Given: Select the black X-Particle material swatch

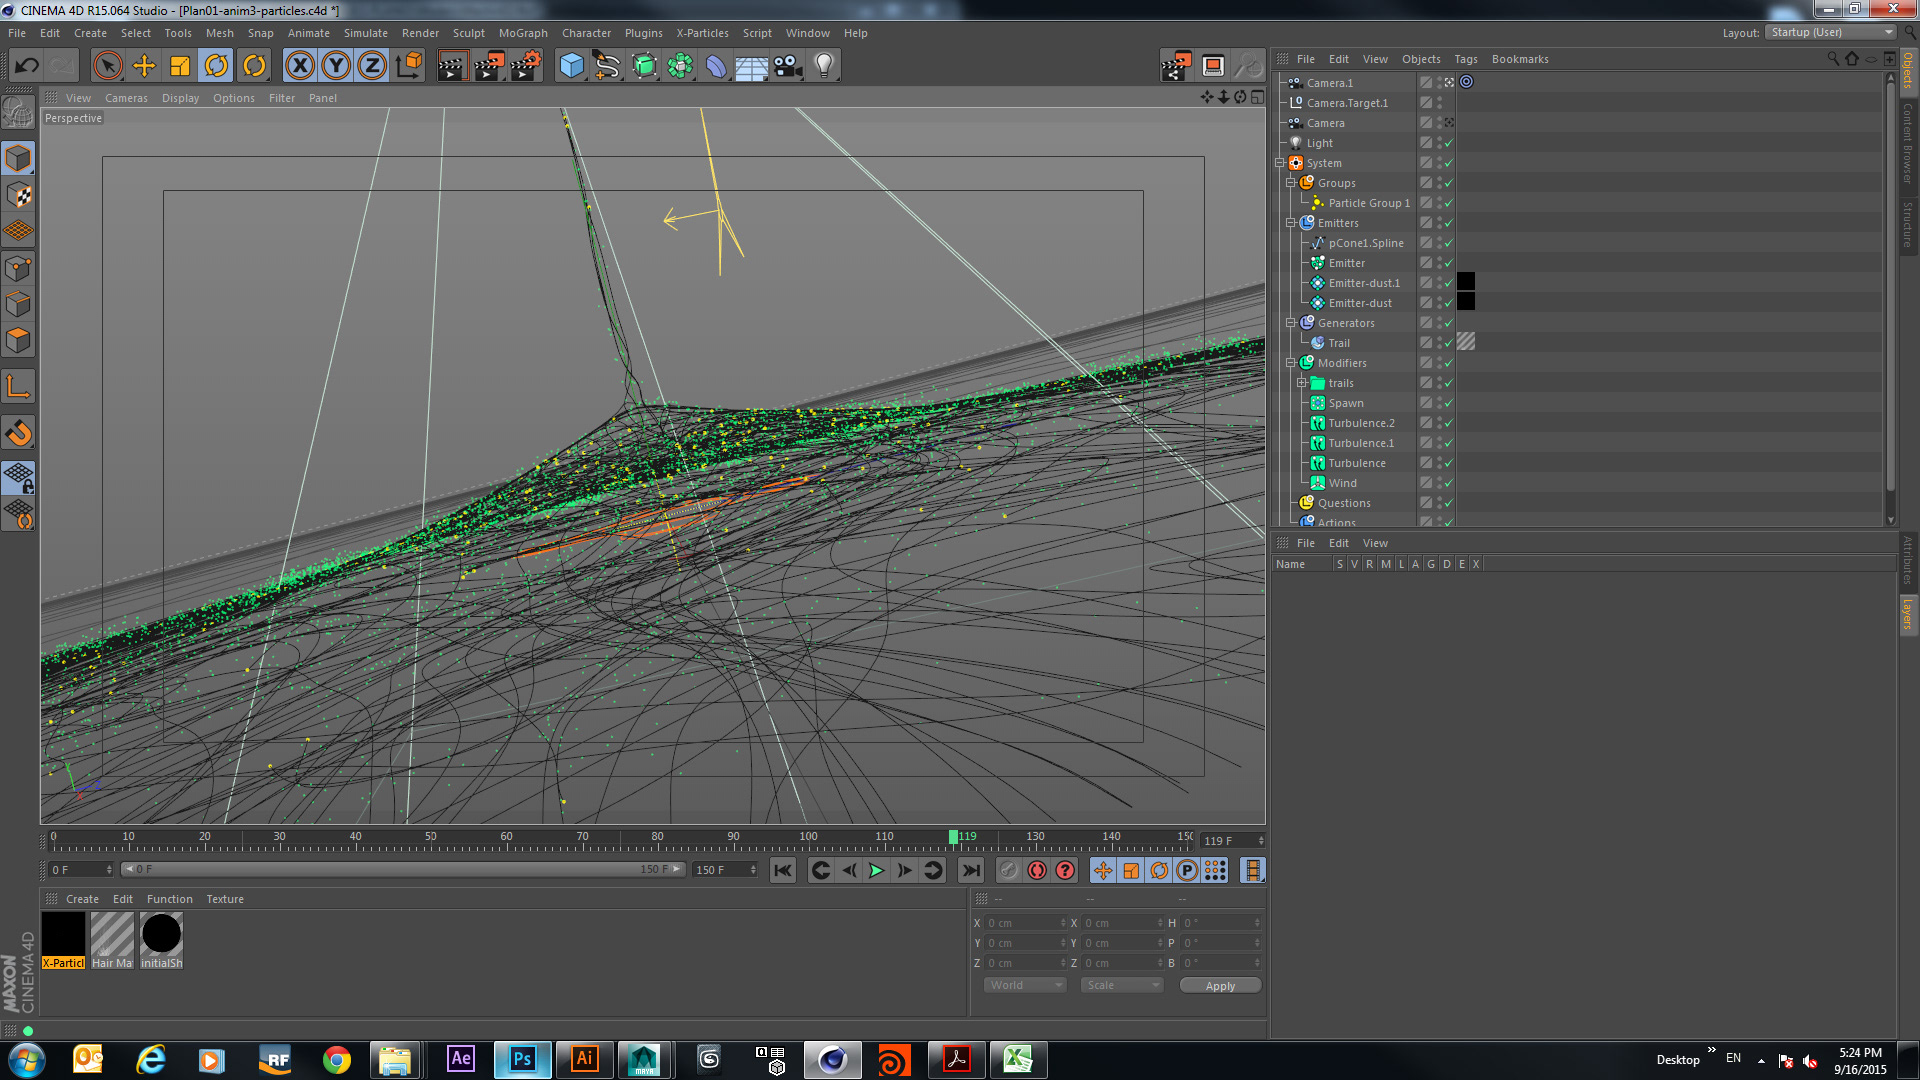Looking at the screenshot, I should click(x=63, y=934).
